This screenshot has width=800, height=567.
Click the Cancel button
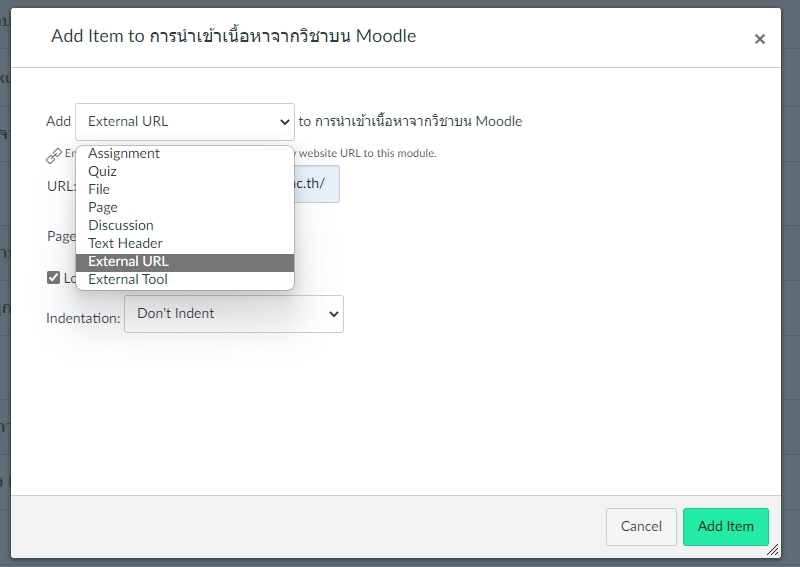(641, 526)
